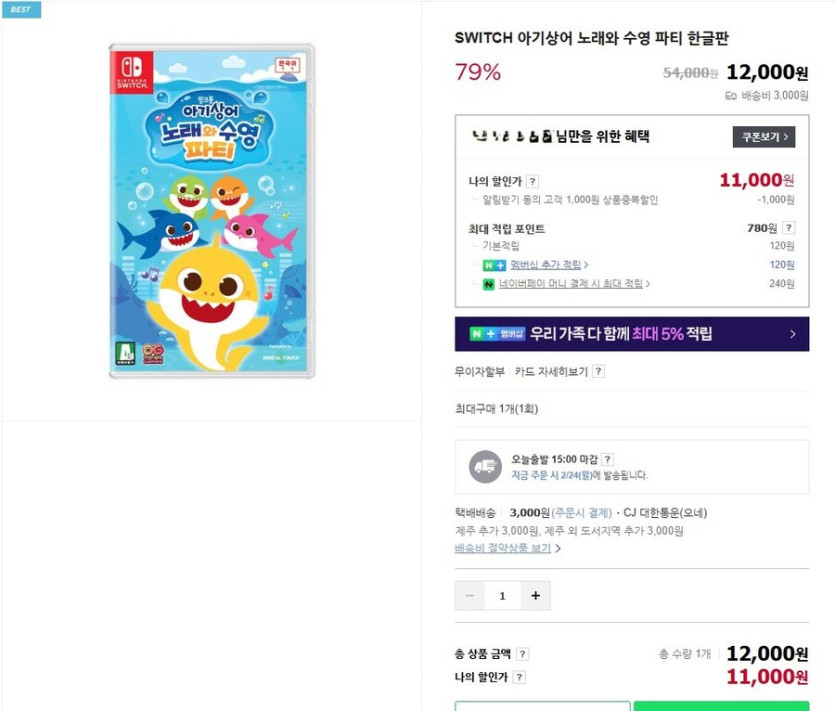
Task: Click the BEST badge label
Action: click(21, 9)
